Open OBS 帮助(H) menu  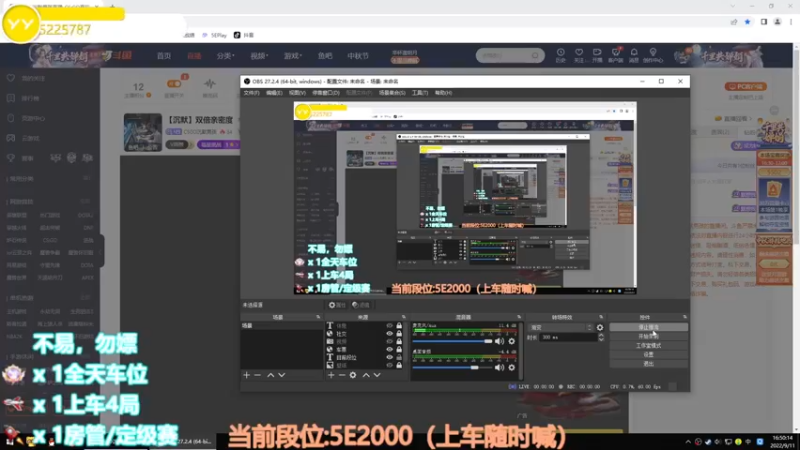443,93
